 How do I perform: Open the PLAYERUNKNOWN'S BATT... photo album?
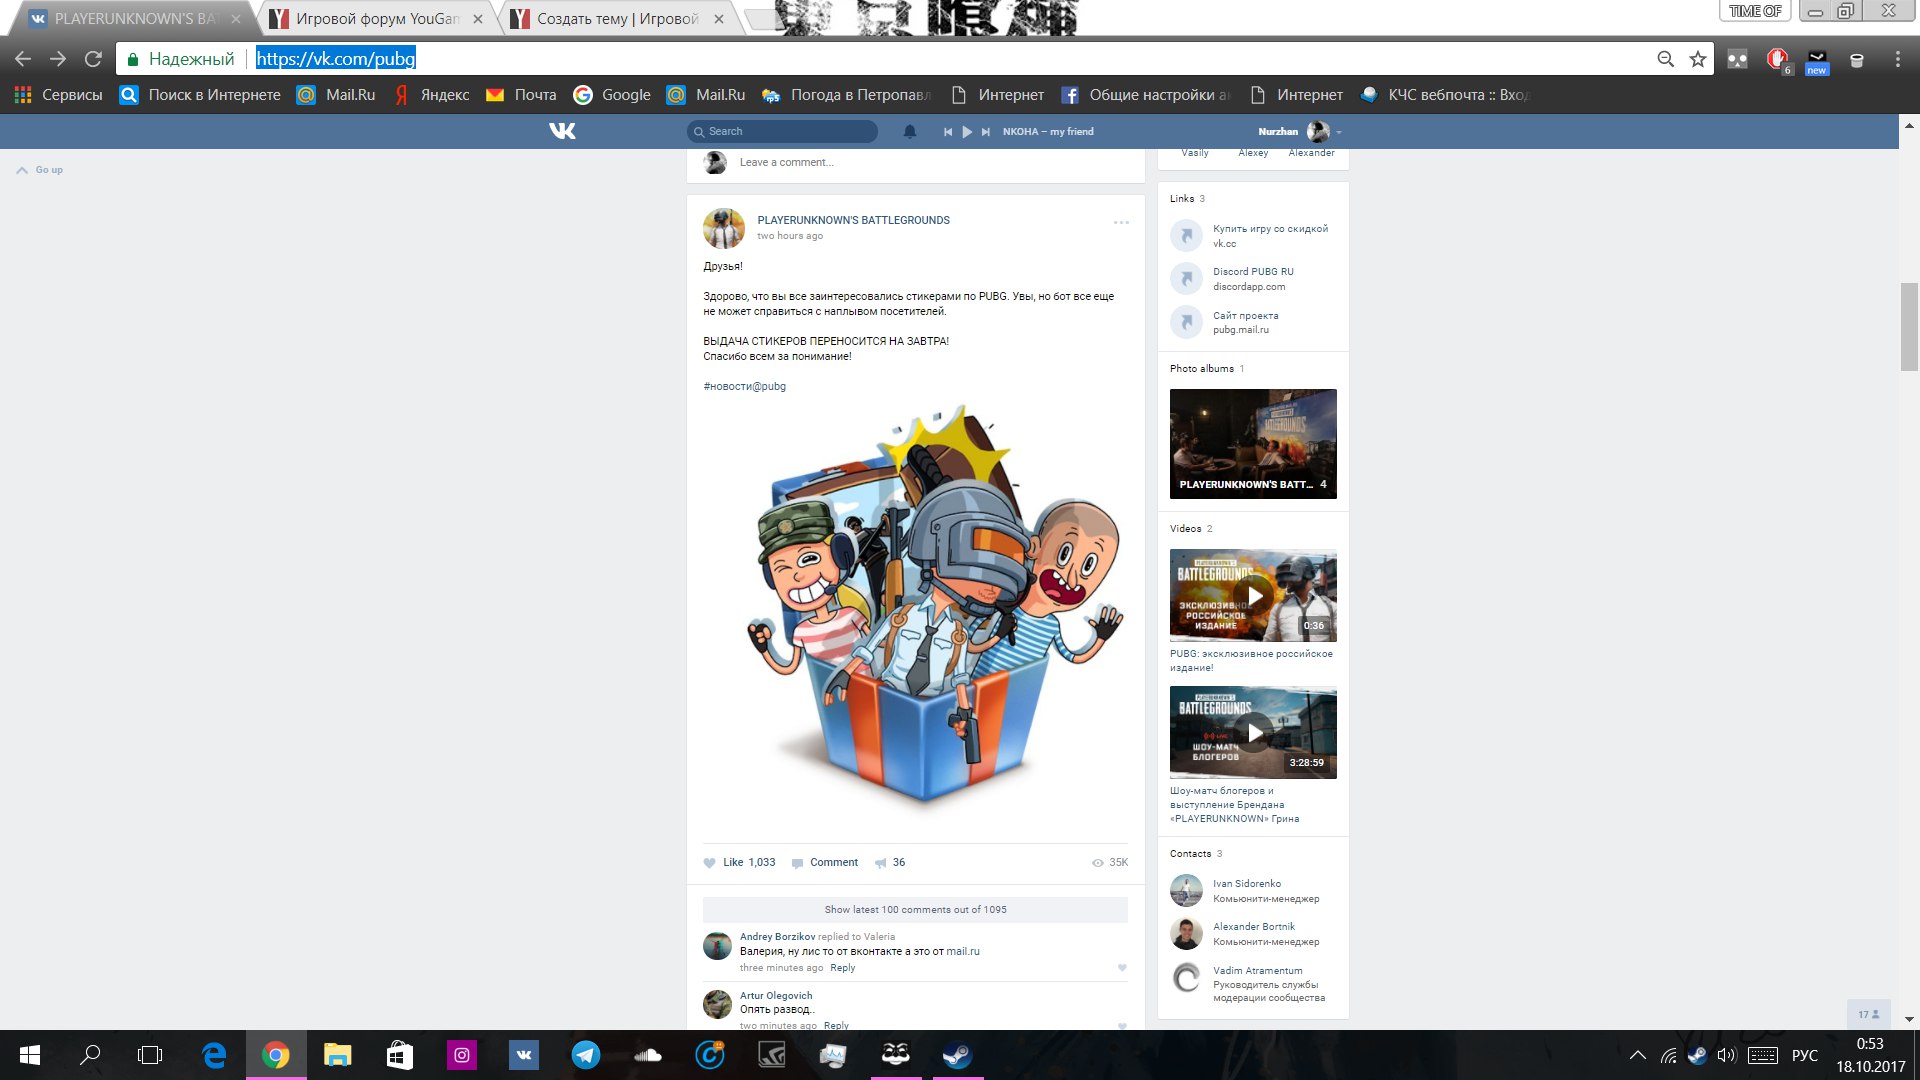(x=1253, y=444)
